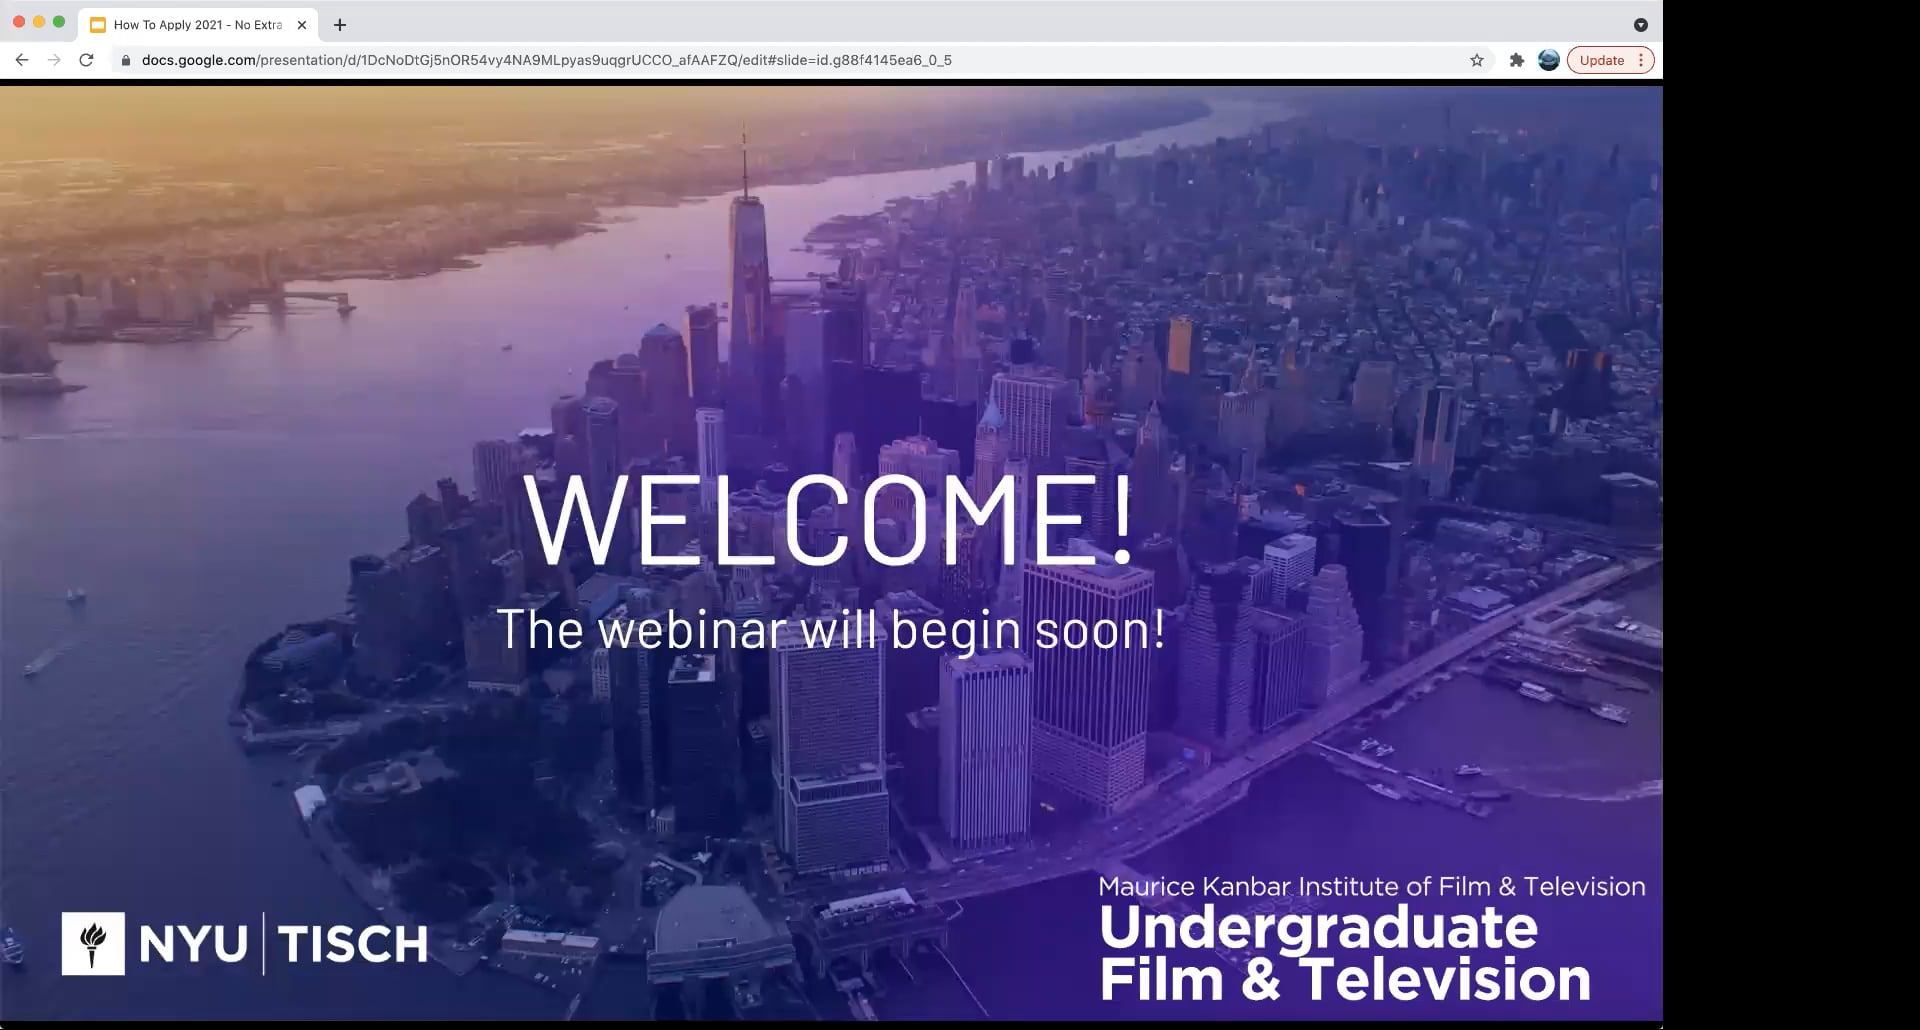Image resolution: width=1920 pixels, height=1030 pixels.
Task: Click 'The webinar will begin soon!' text
Action: [x=831, y=630]
